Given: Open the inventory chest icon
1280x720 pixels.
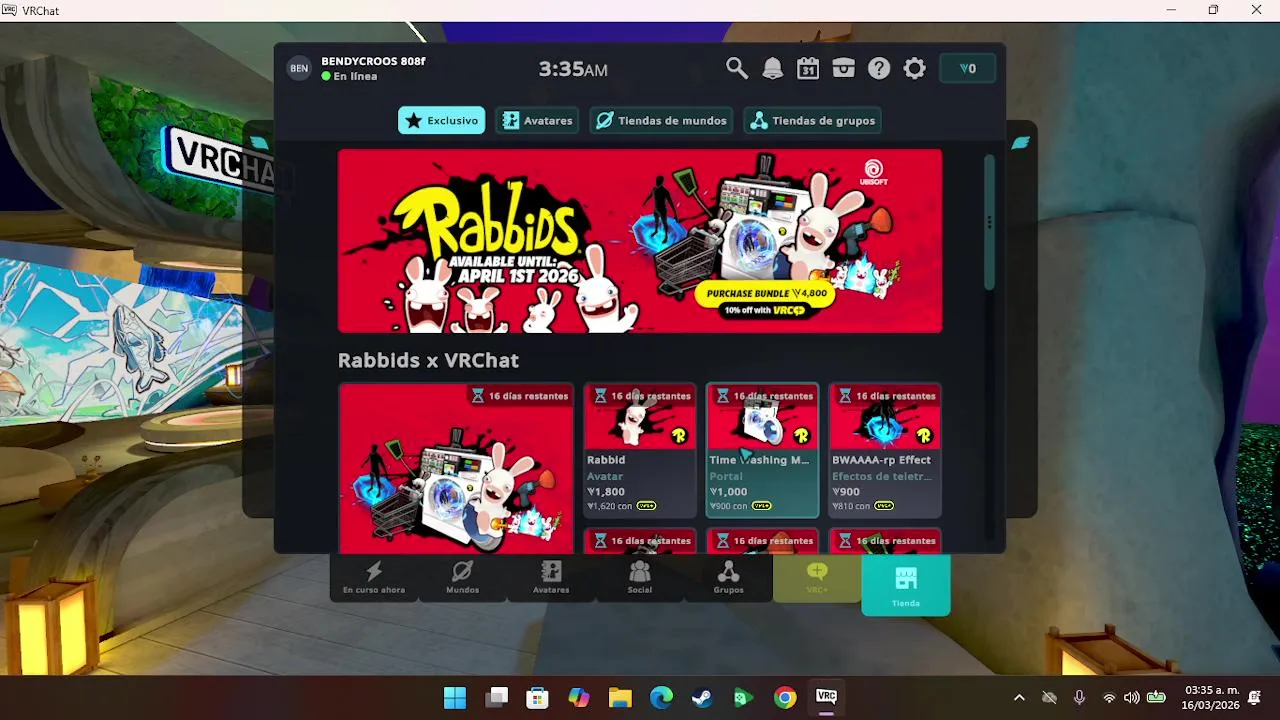Looking at the screenshot, I should pos(844,68).
